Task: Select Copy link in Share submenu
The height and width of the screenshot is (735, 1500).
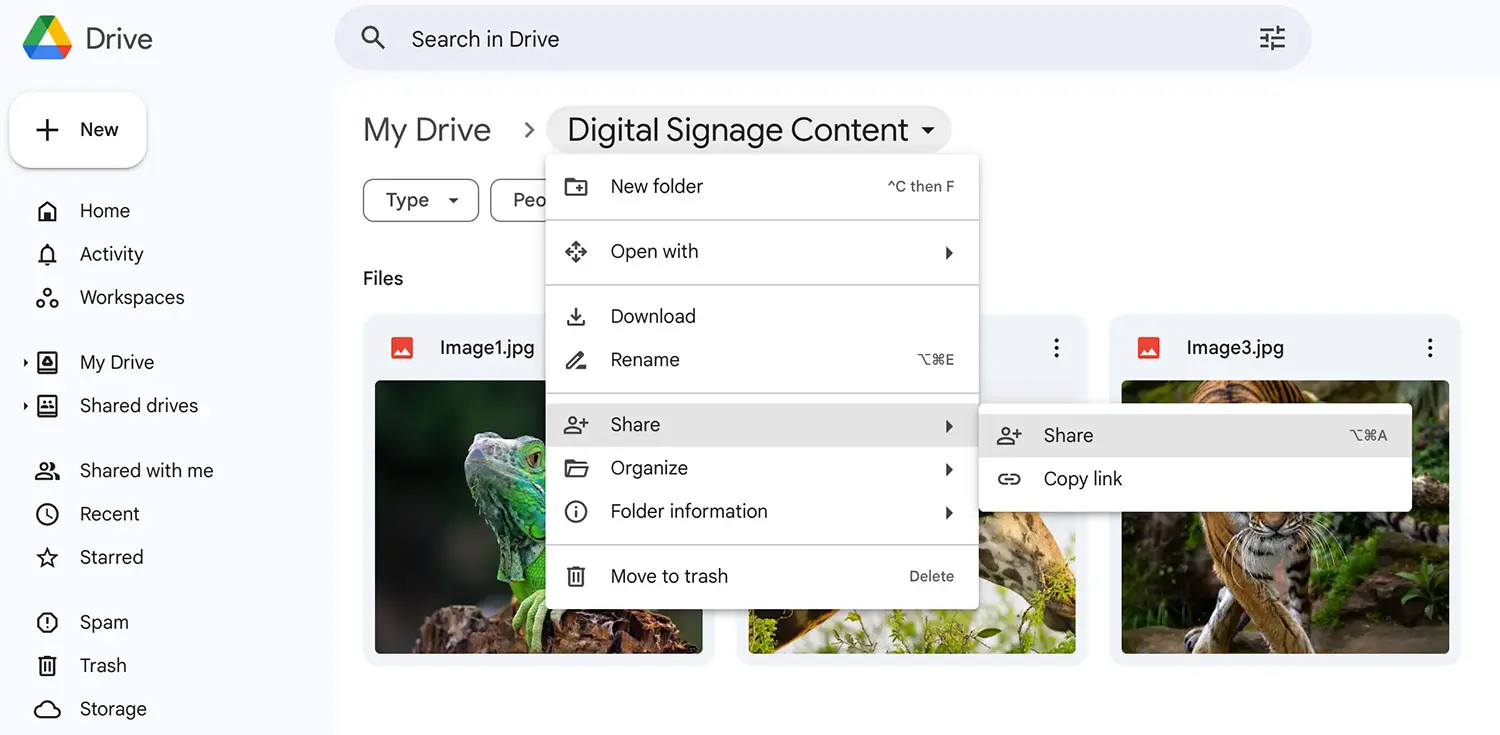Action: point(1082,479)
